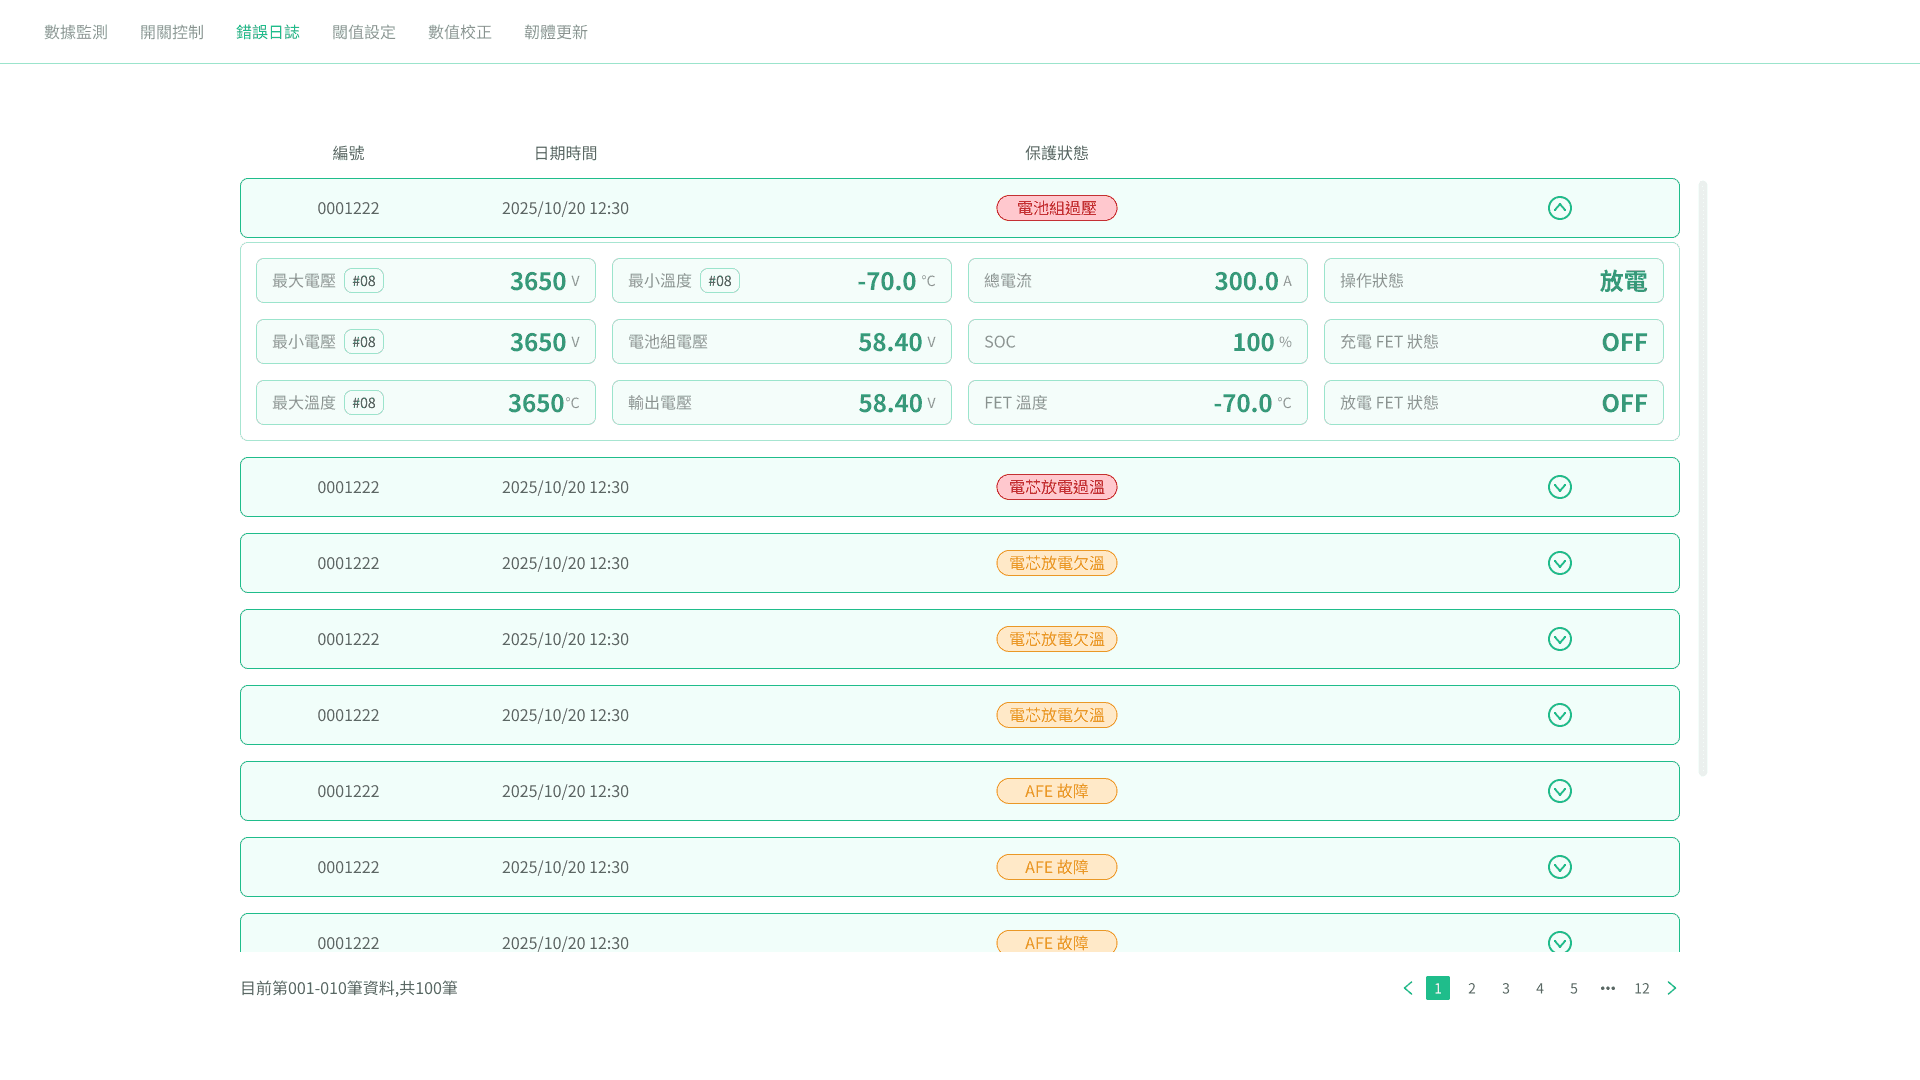
Task: Open the 韌體更新 page
Action: [556, 31]
